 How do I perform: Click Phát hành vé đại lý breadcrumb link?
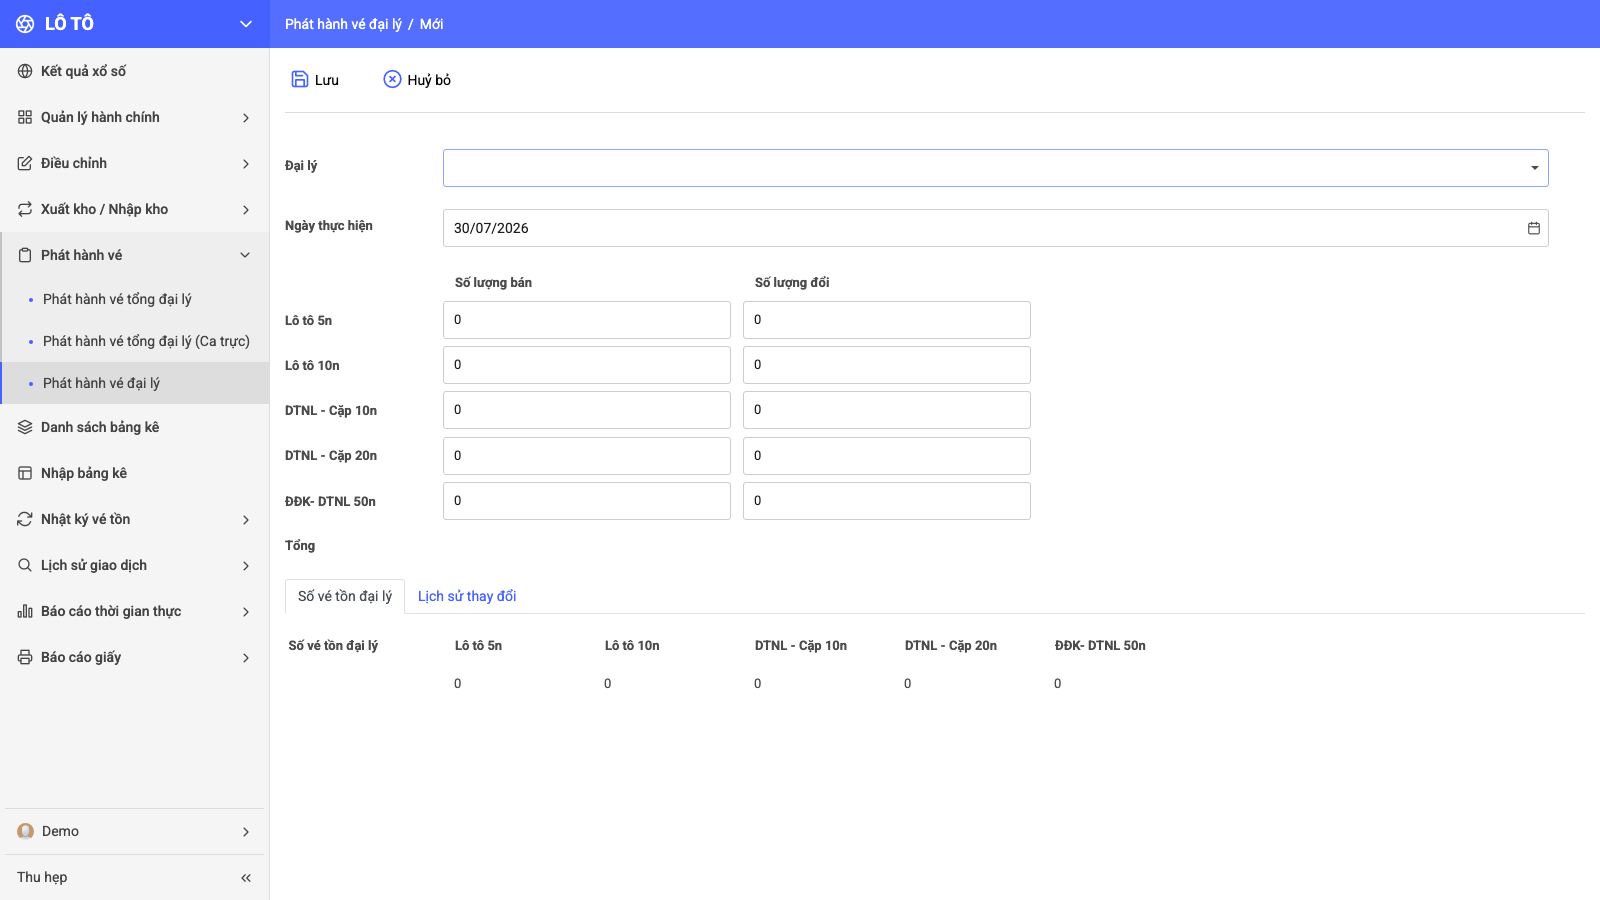(x=343, y=24)
